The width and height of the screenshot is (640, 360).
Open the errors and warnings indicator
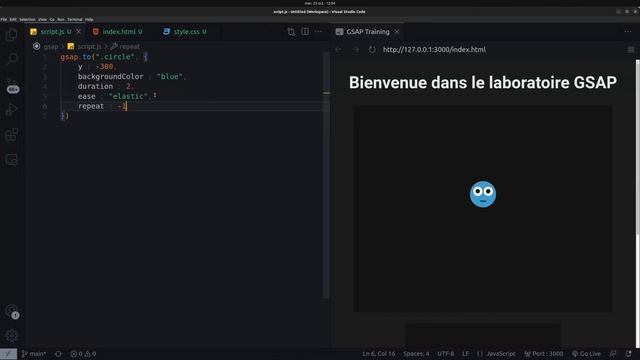(x=83, y=354)
